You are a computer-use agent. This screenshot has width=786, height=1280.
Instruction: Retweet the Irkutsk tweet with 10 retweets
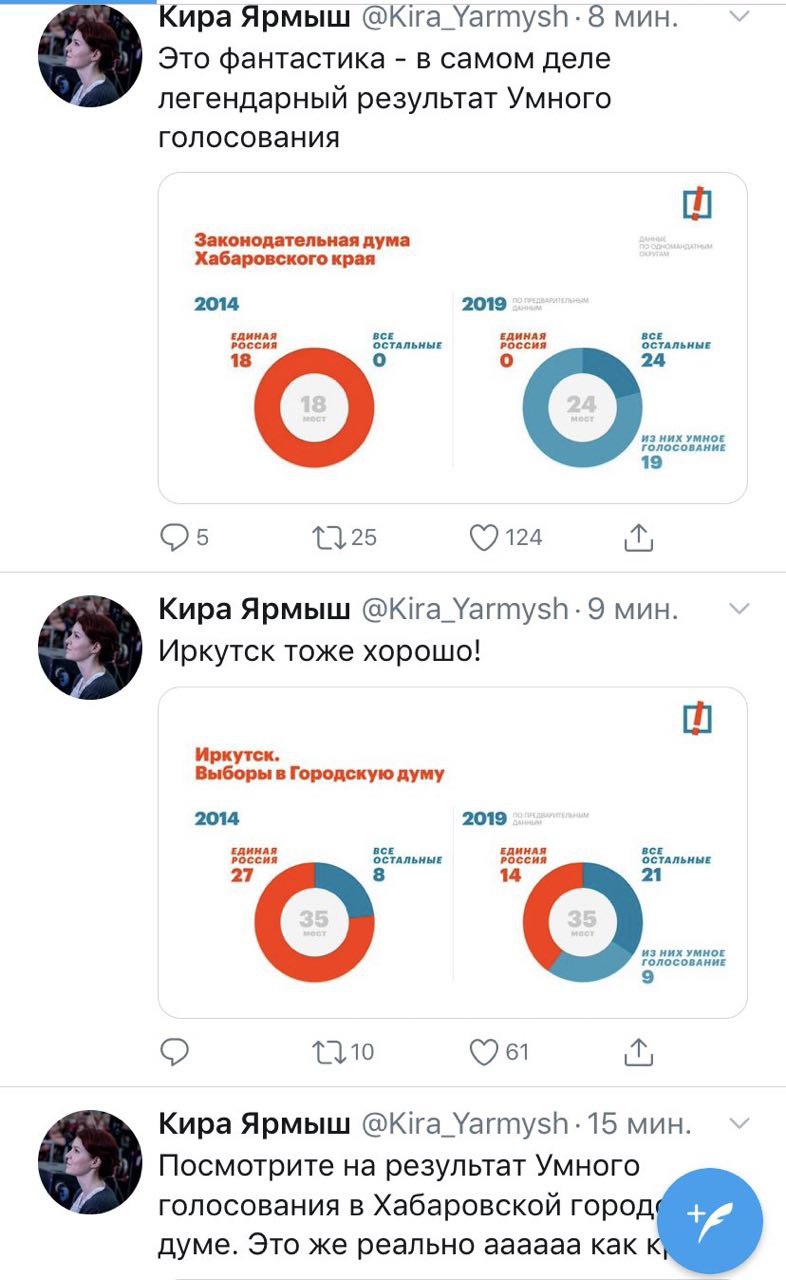[328, 1051]
